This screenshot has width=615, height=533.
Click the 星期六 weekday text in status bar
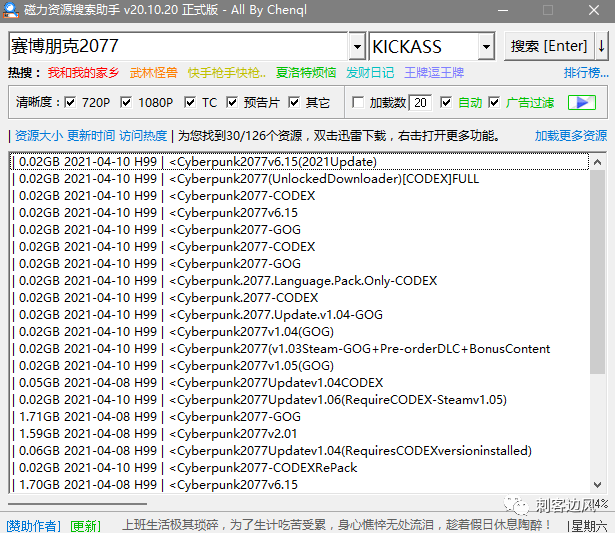pyautogui.click(x=590, y=526)
